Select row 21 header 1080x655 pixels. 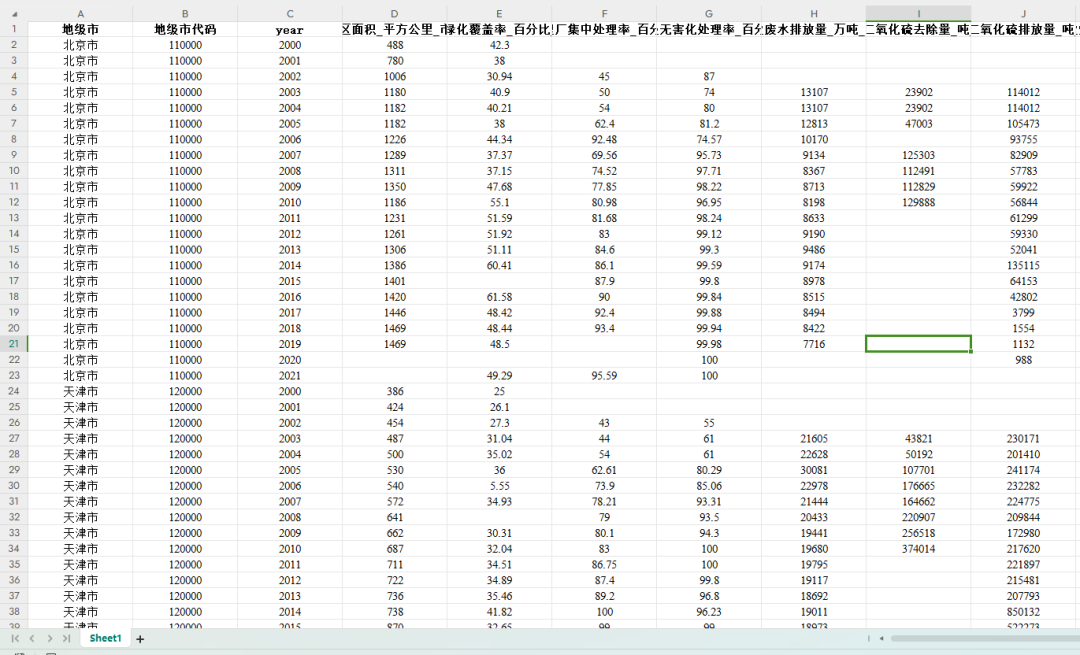pos(14,344)
